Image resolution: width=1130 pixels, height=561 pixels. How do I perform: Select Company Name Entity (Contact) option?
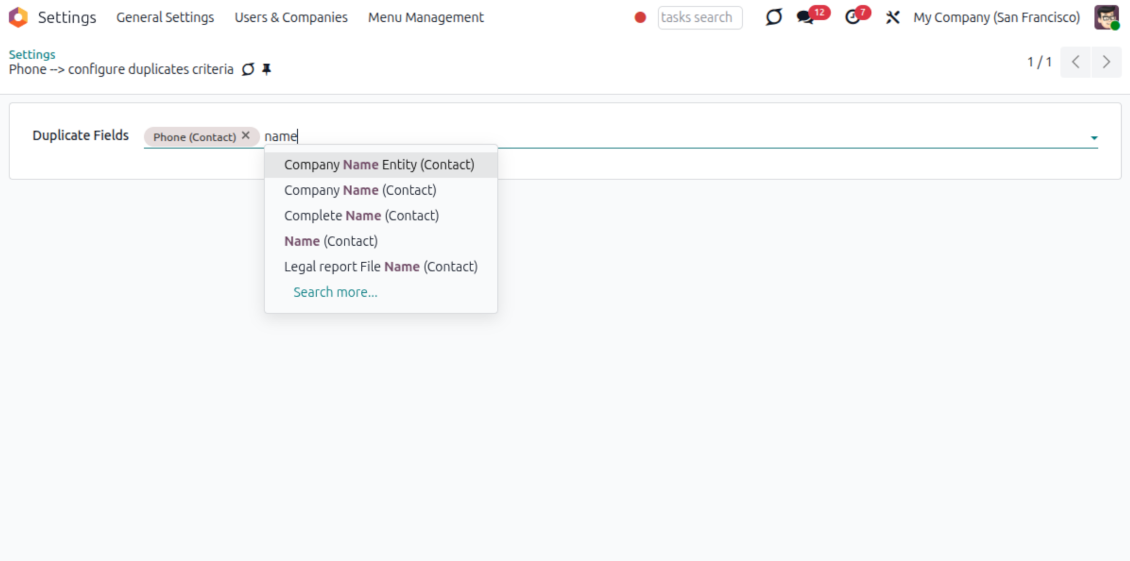379,164
